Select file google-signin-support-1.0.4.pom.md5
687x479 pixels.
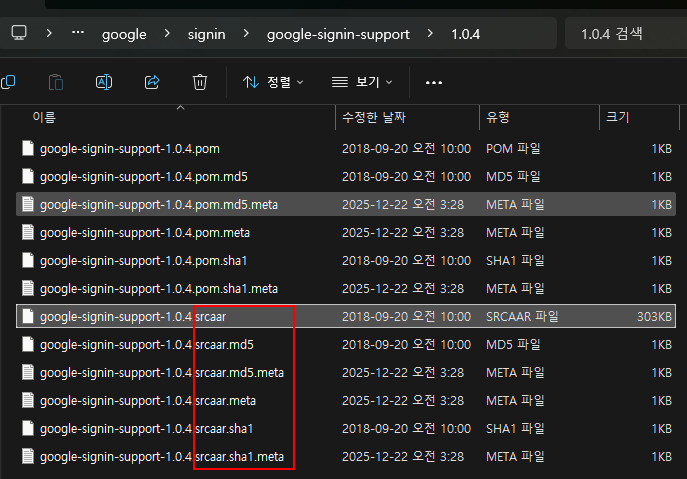[x=346, y=177]
